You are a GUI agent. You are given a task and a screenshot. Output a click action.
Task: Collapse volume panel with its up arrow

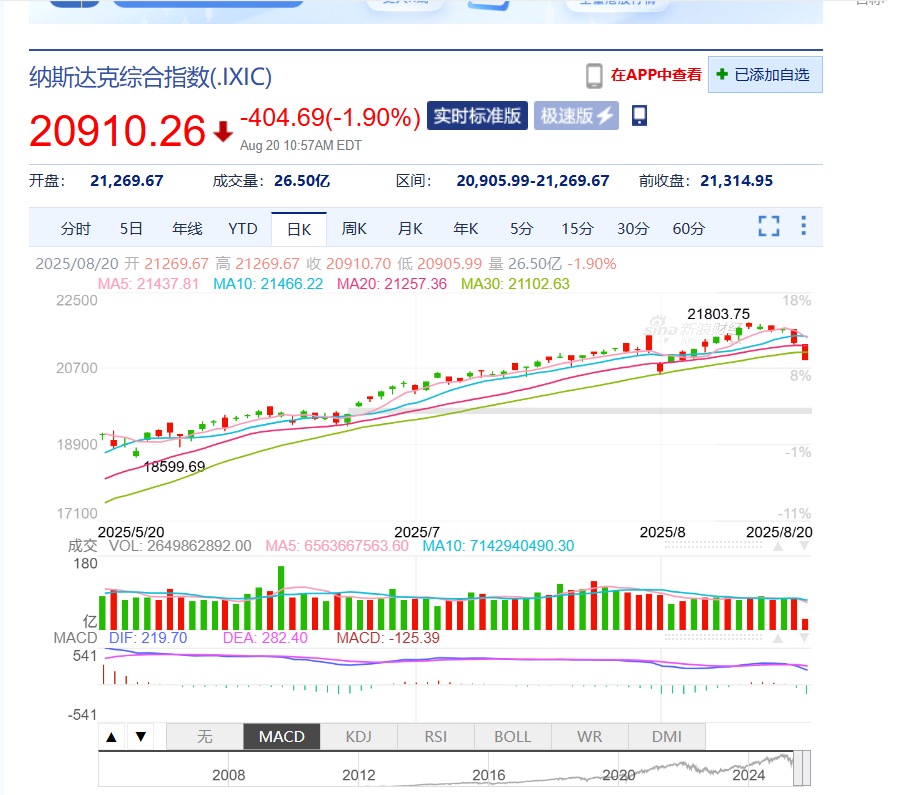coord(778,546)
